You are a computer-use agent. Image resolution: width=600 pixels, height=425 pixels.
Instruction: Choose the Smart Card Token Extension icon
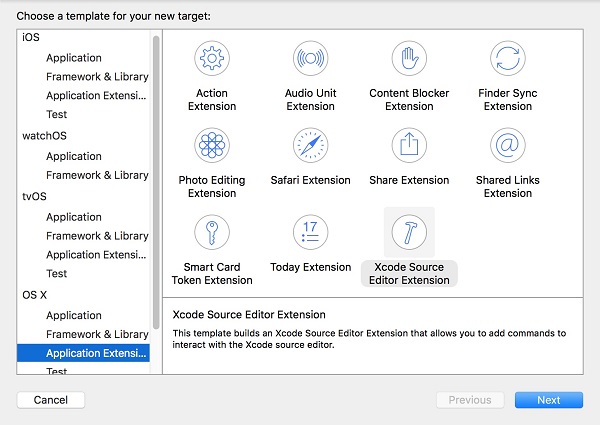tap(211, 233)
